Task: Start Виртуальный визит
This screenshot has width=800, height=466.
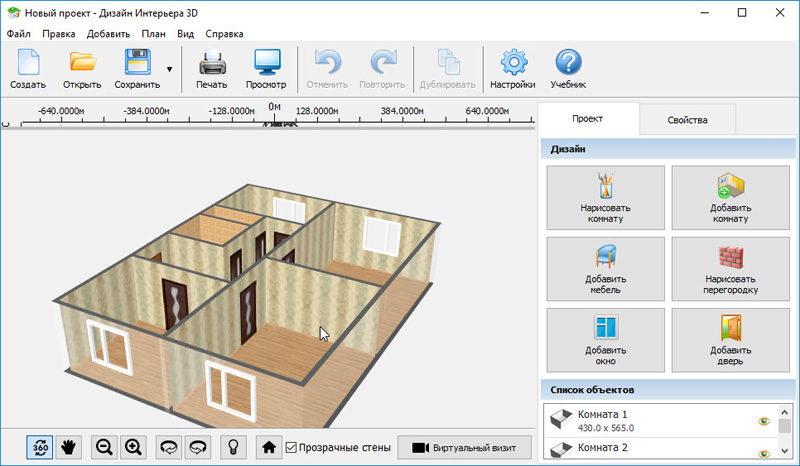Action: coord(464,448)
